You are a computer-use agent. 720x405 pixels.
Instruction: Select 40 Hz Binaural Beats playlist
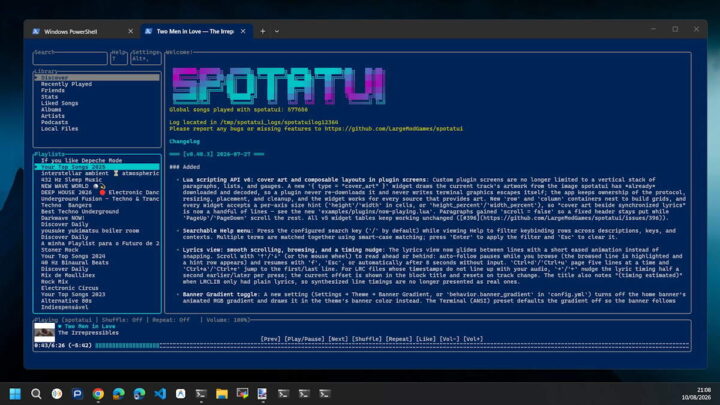click(x=74, y=263)
